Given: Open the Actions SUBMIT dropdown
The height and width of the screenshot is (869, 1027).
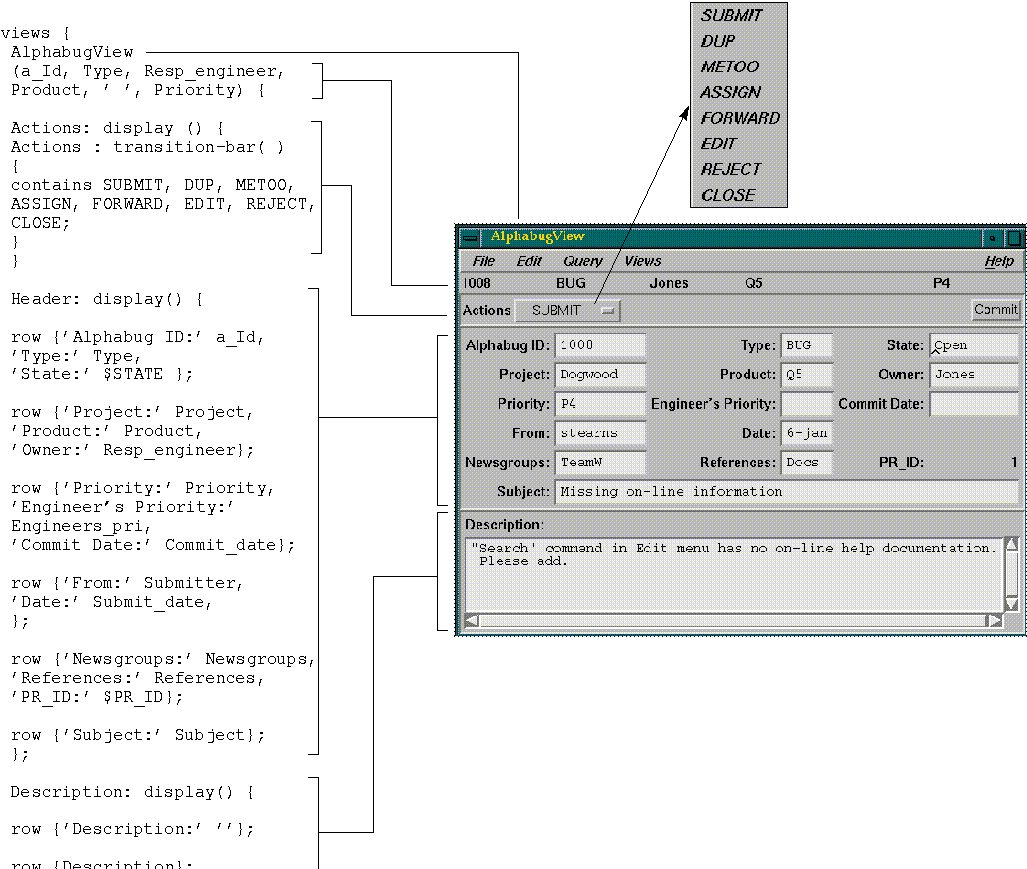Looking at the screenshot, I should point(567,311).
